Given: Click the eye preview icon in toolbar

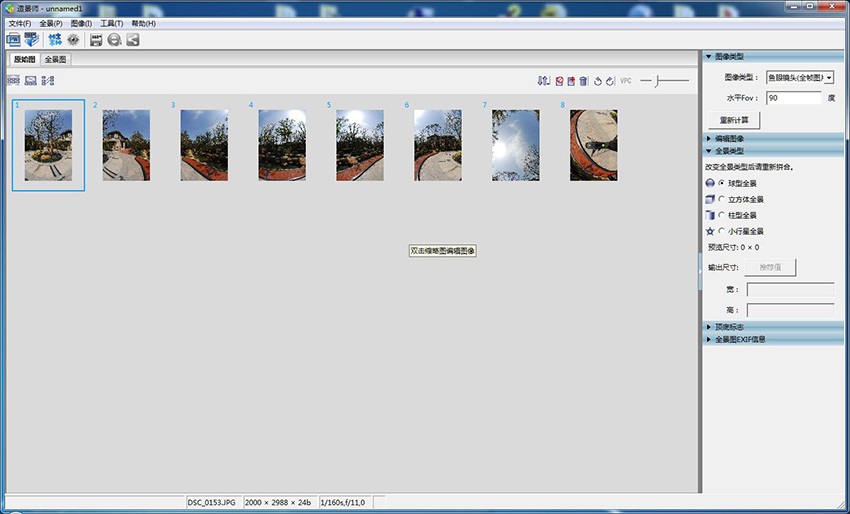Looking at the screenshot, I should tap(73, 40).
